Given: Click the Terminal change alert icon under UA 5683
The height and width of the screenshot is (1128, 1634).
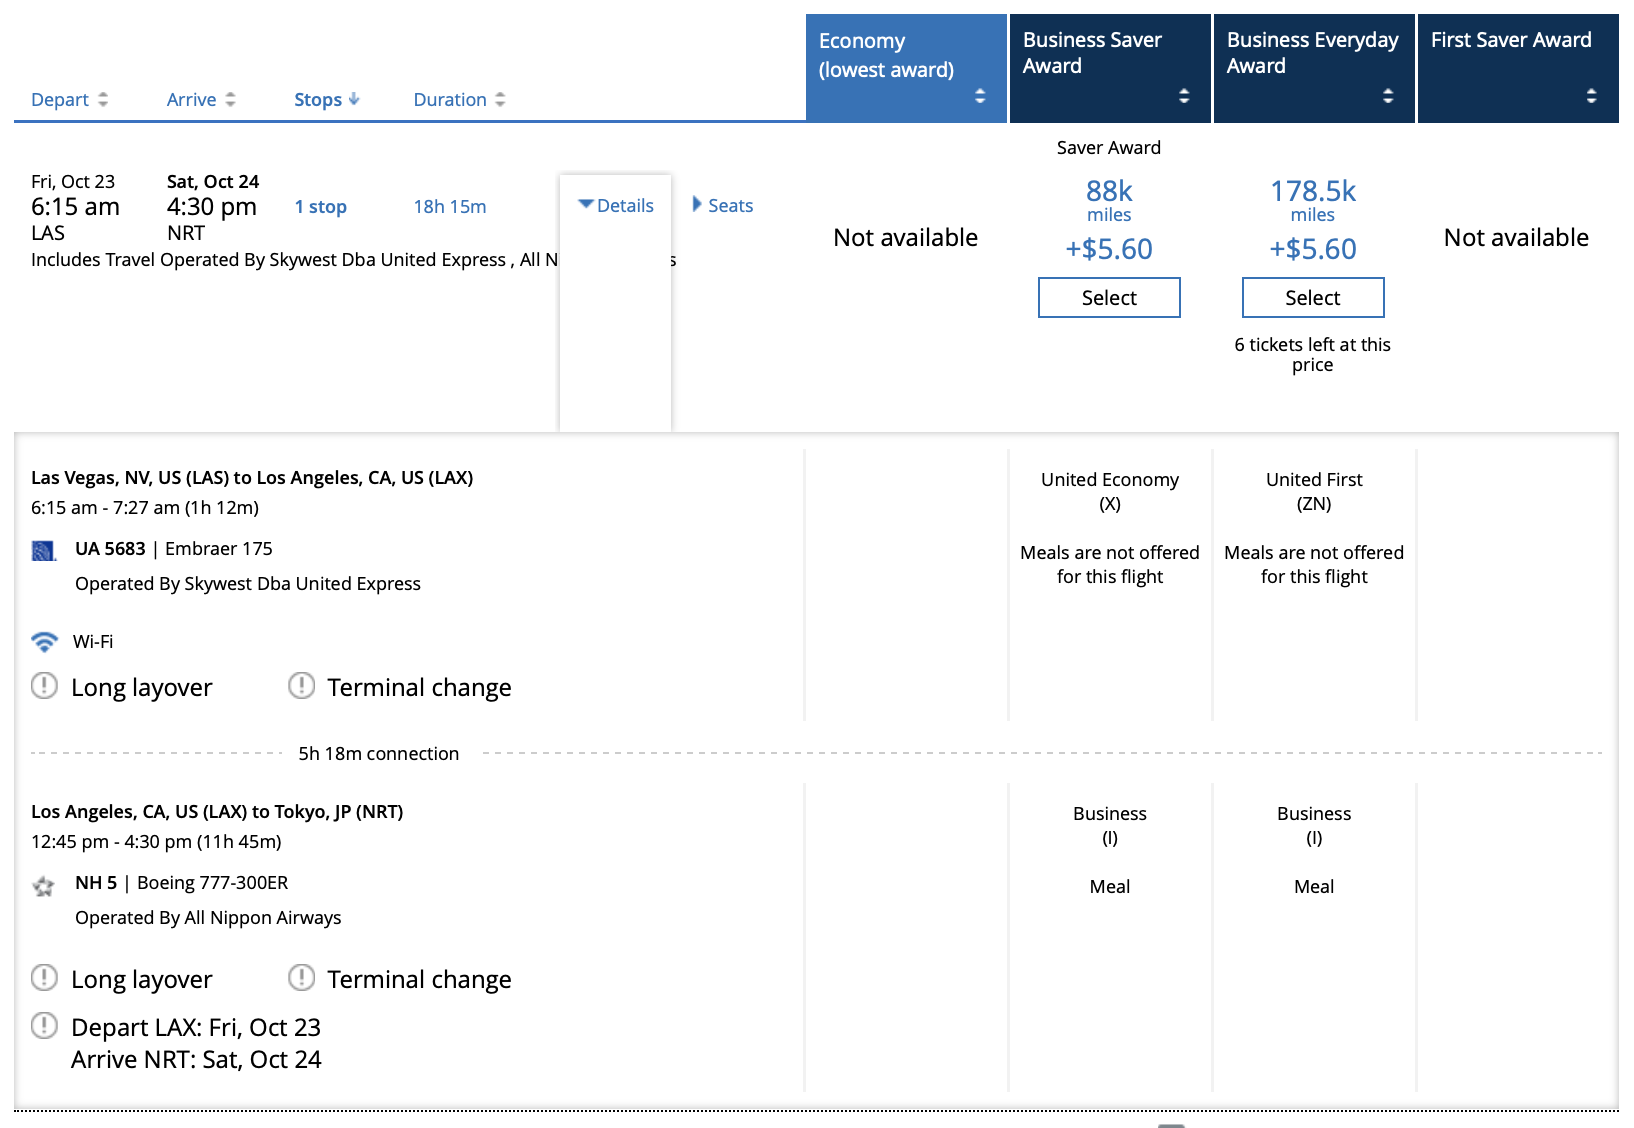Looking at the screenshot, I should [x=301, y=685].
